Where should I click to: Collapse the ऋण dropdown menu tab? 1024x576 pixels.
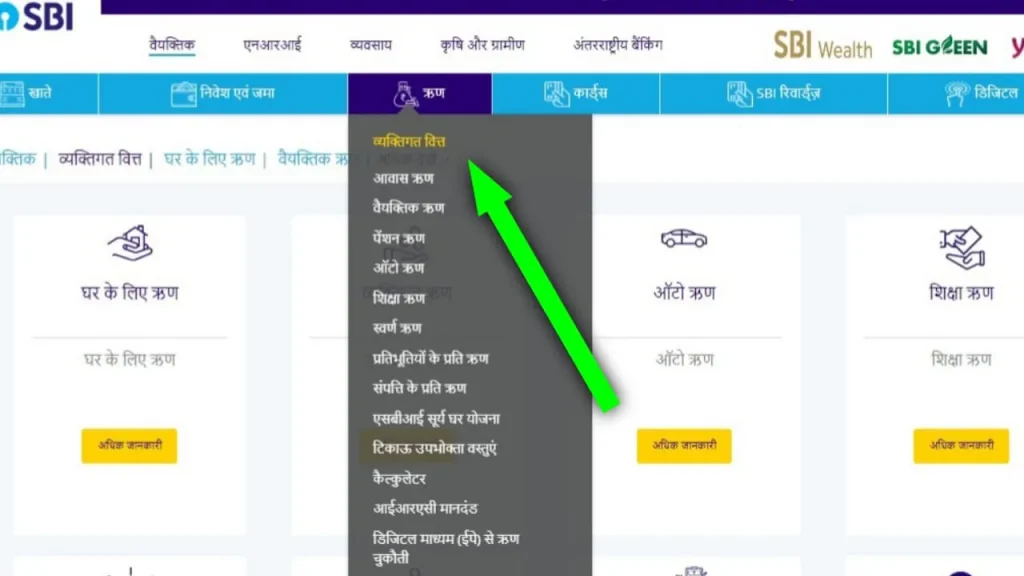(x=420, y=93)
